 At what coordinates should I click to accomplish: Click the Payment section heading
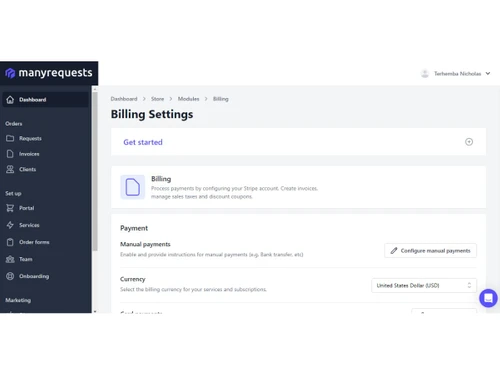coord(134,228)
